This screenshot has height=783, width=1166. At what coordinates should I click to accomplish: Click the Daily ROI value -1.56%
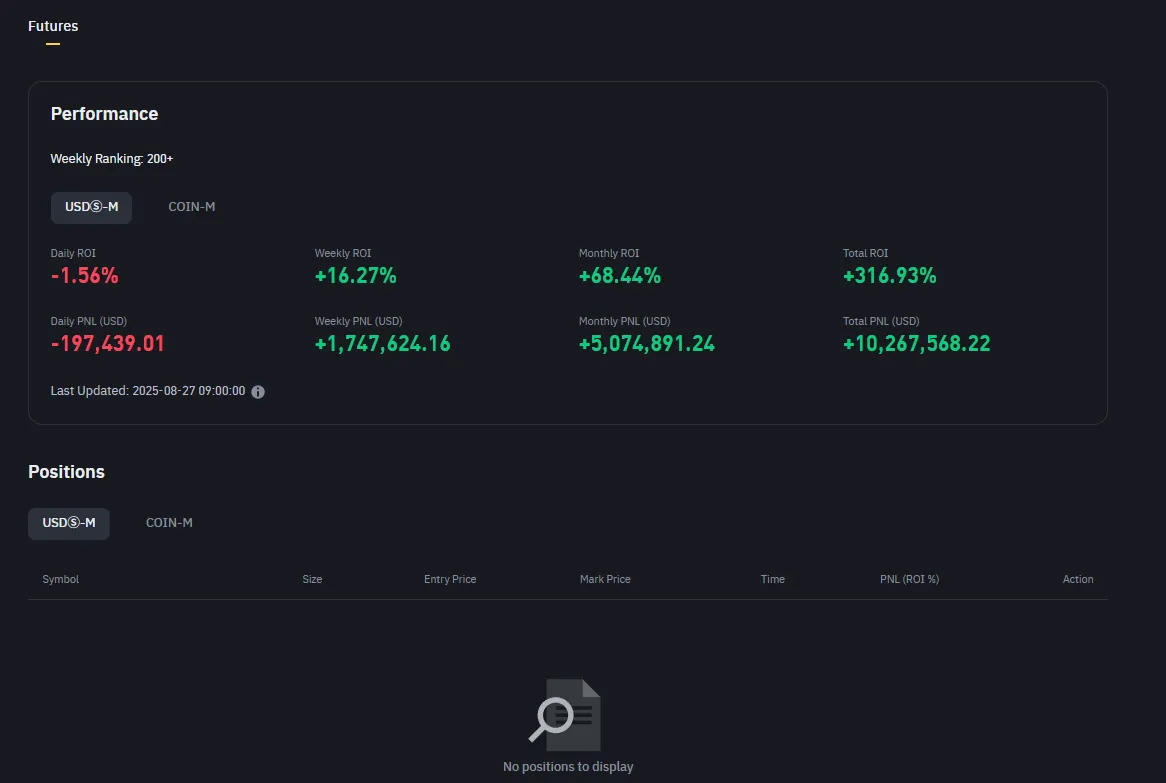(85, 276)
